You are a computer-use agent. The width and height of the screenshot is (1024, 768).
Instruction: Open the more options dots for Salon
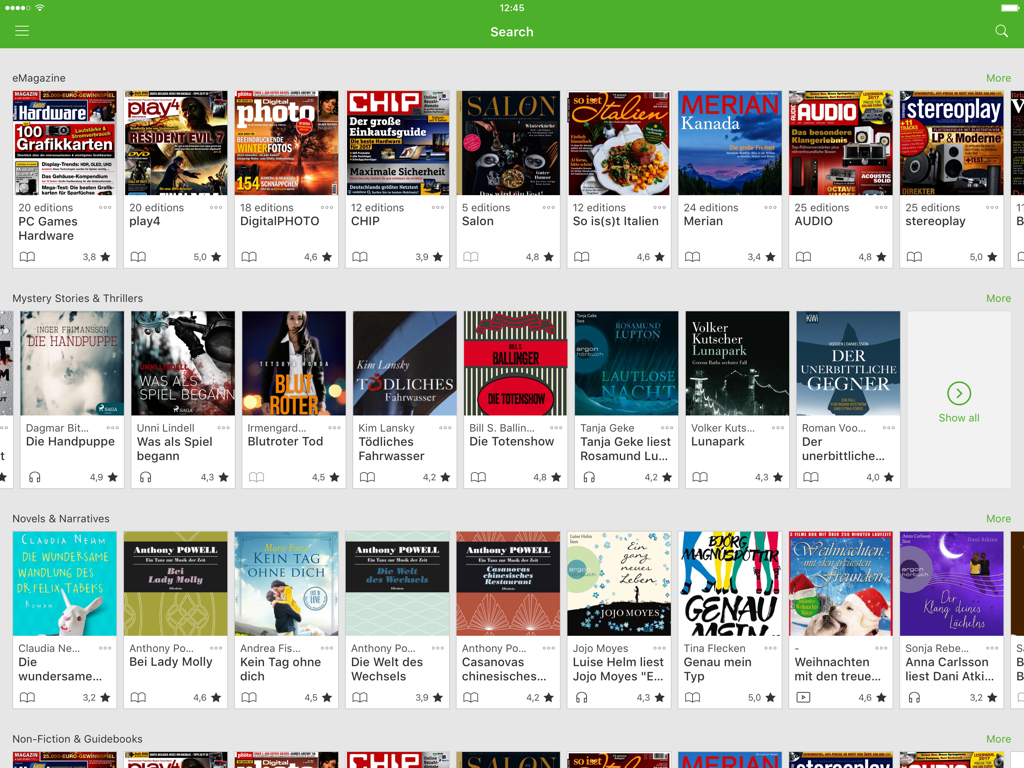[549, 207]
